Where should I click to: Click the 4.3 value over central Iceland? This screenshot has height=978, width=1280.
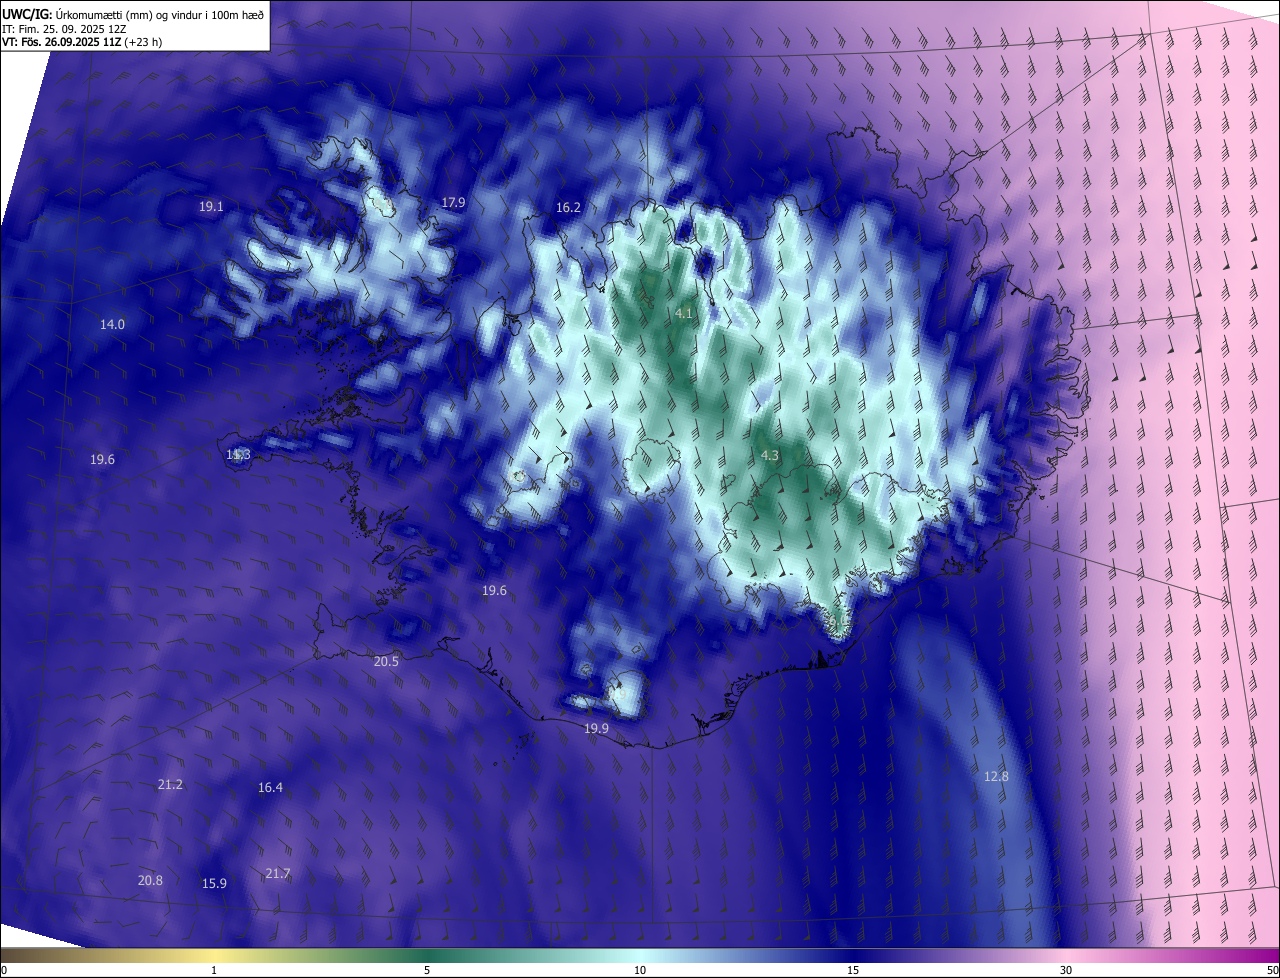pyautogui.click(x=770, y=456)
